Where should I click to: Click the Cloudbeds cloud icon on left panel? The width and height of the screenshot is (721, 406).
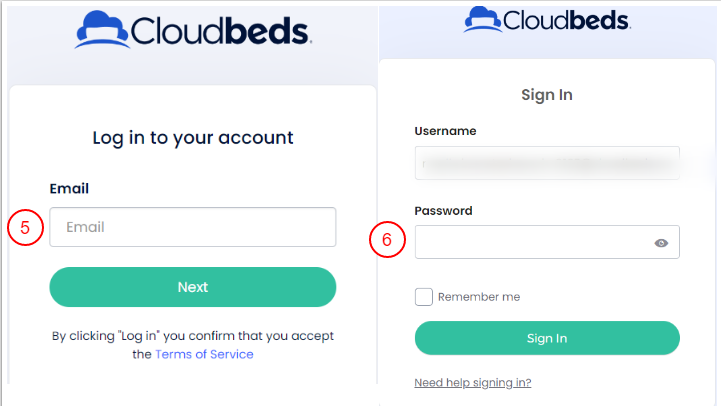pyautogui.click(x=102, y=30)
